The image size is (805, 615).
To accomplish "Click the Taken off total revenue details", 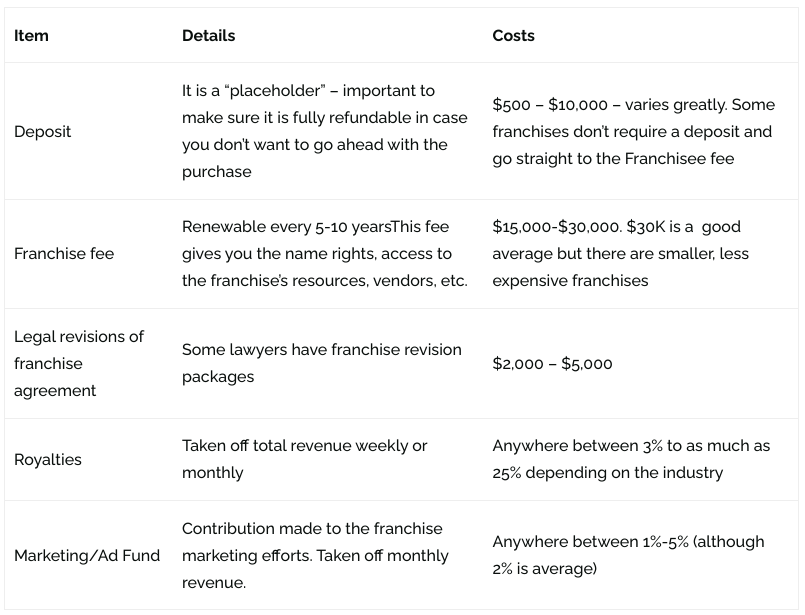I will tap(304, 446).
